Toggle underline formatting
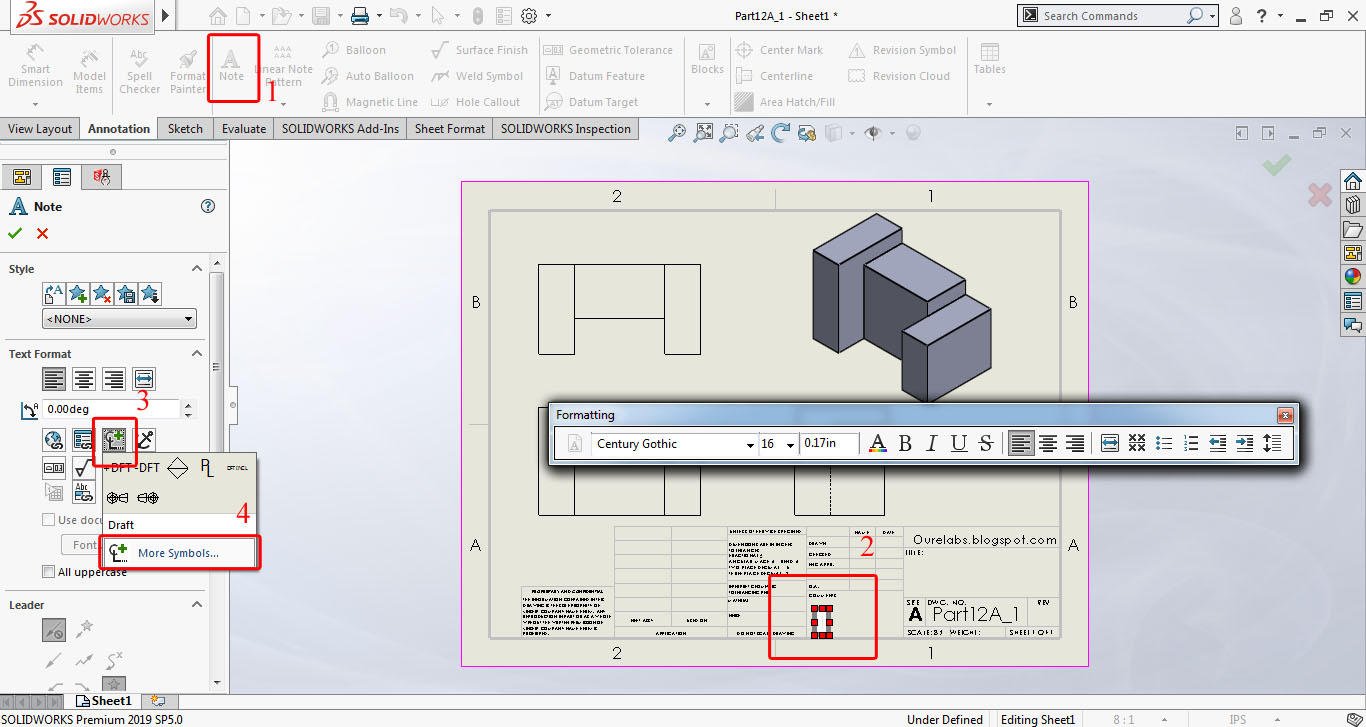This screenshot has height=727, width=1366. coord(959,443)
